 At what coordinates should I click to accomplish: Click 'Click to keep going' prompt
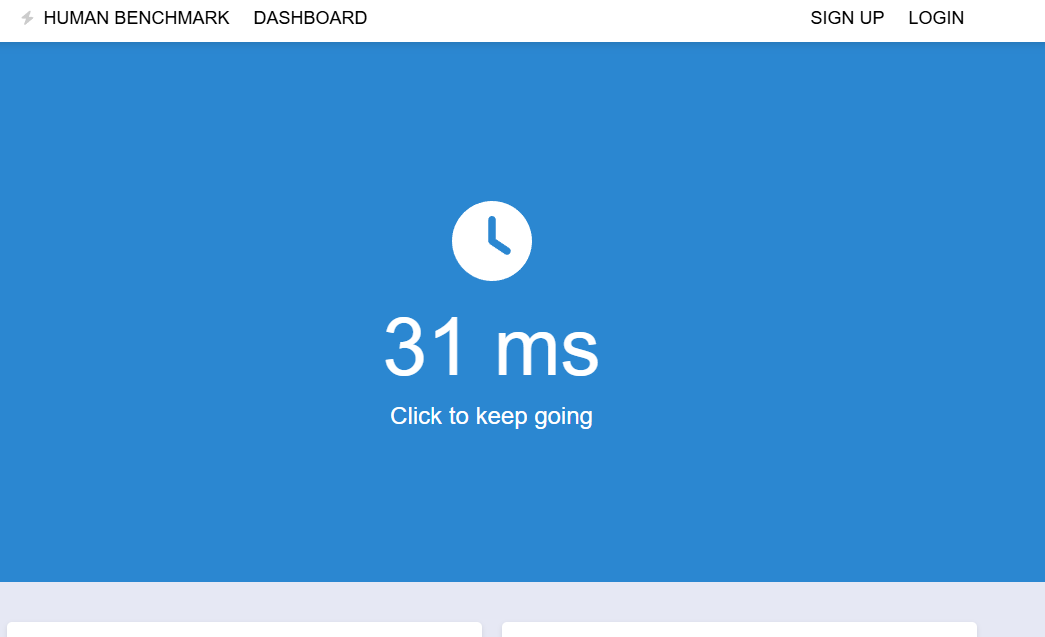pyautogui.click(x=492, y=416)
